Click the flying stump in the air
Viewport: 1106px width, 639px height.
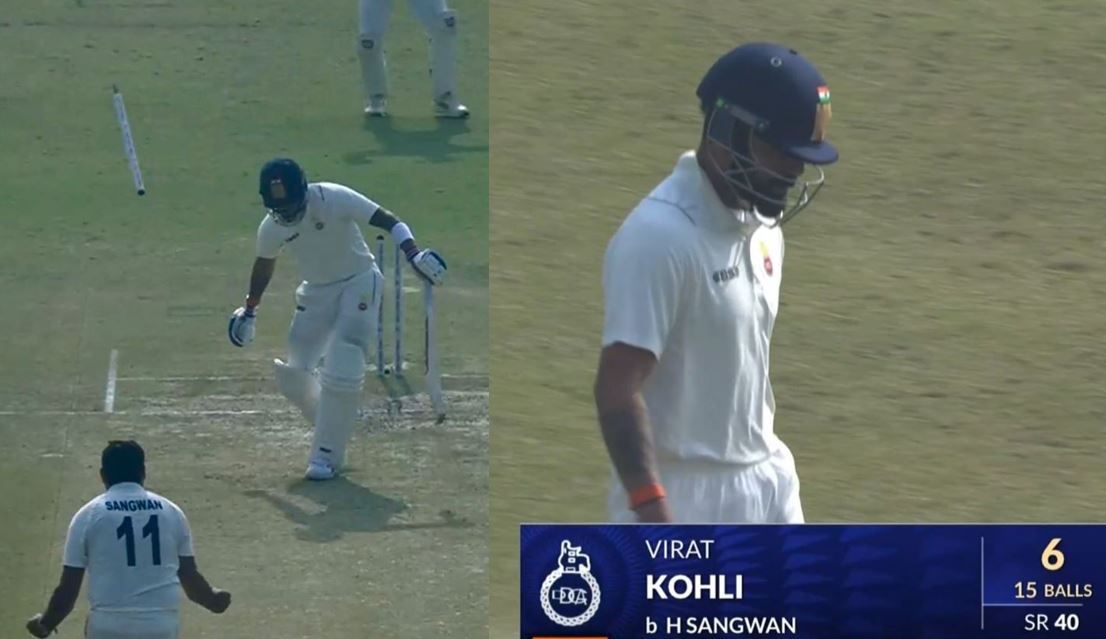click(128, 140)
